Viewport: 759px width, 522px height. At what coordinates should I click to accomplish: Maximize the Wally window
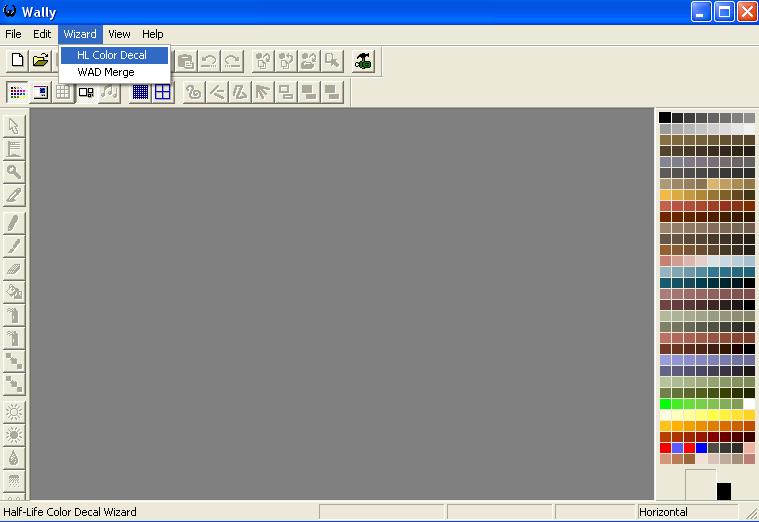click(x=724, y=12)
